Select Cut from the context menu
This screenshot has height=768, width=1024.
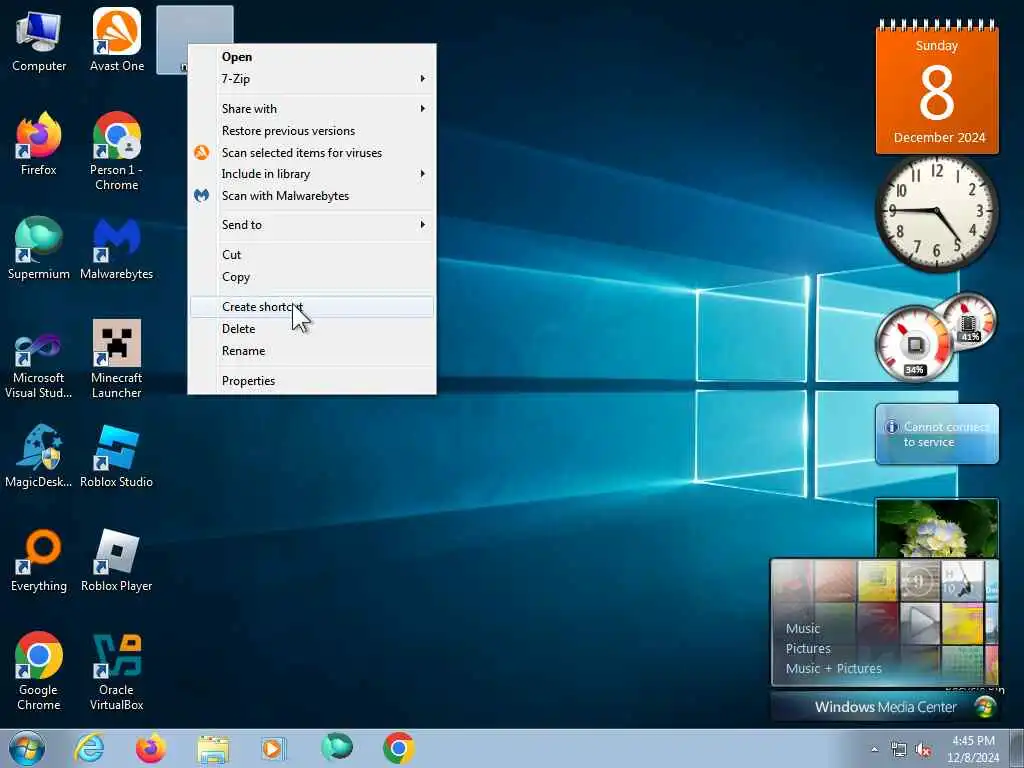click(312, 255)
